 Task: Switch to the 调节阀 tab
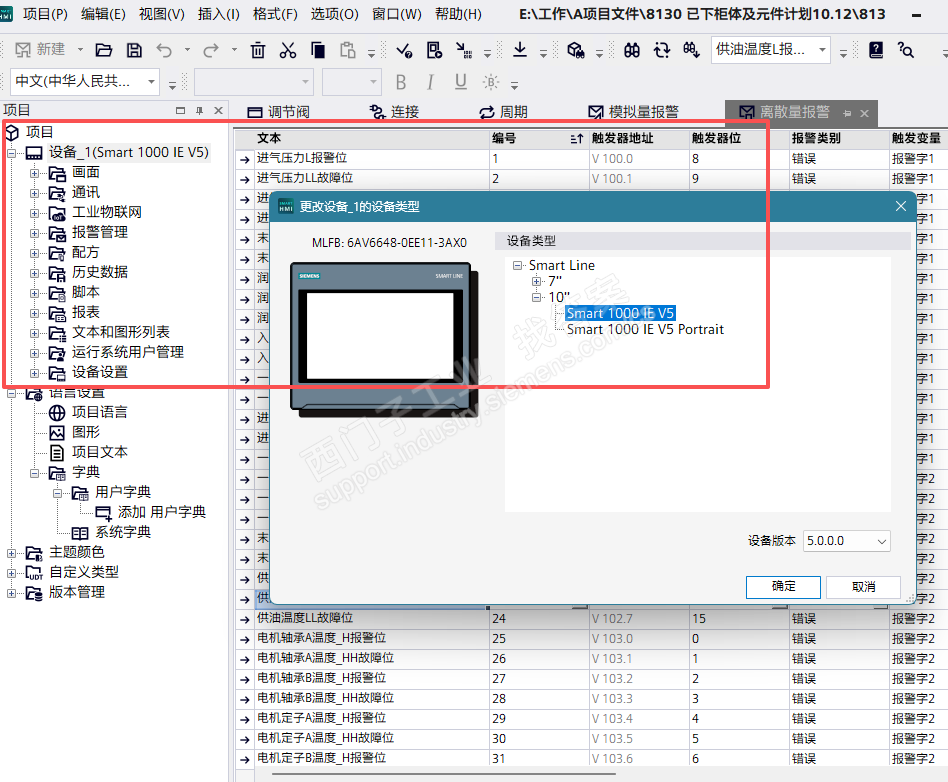coord(279,112)
